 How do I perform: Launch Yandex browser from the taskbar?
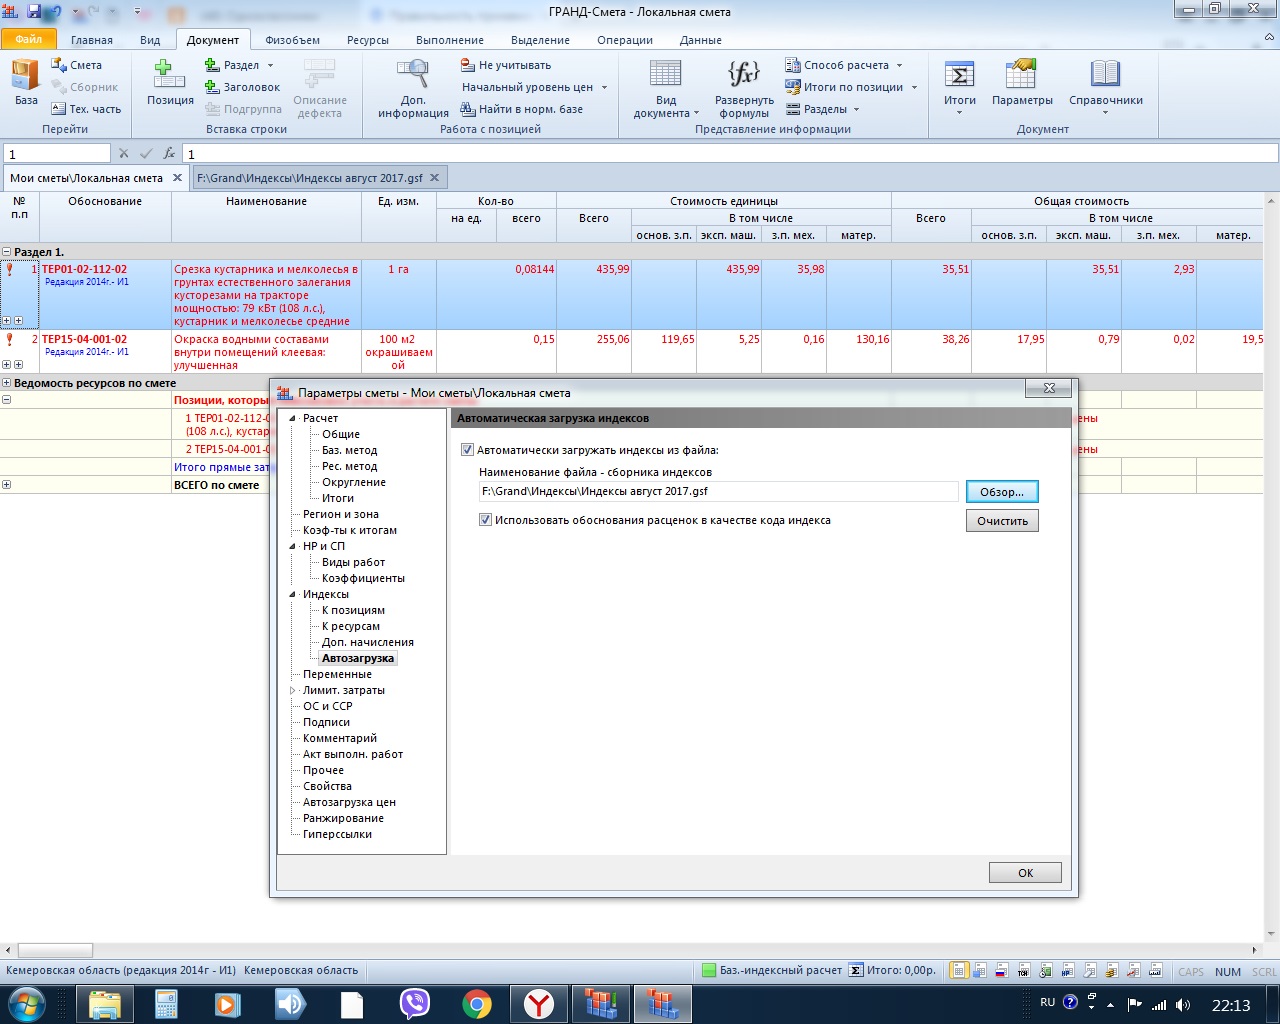pos(540,1004)
